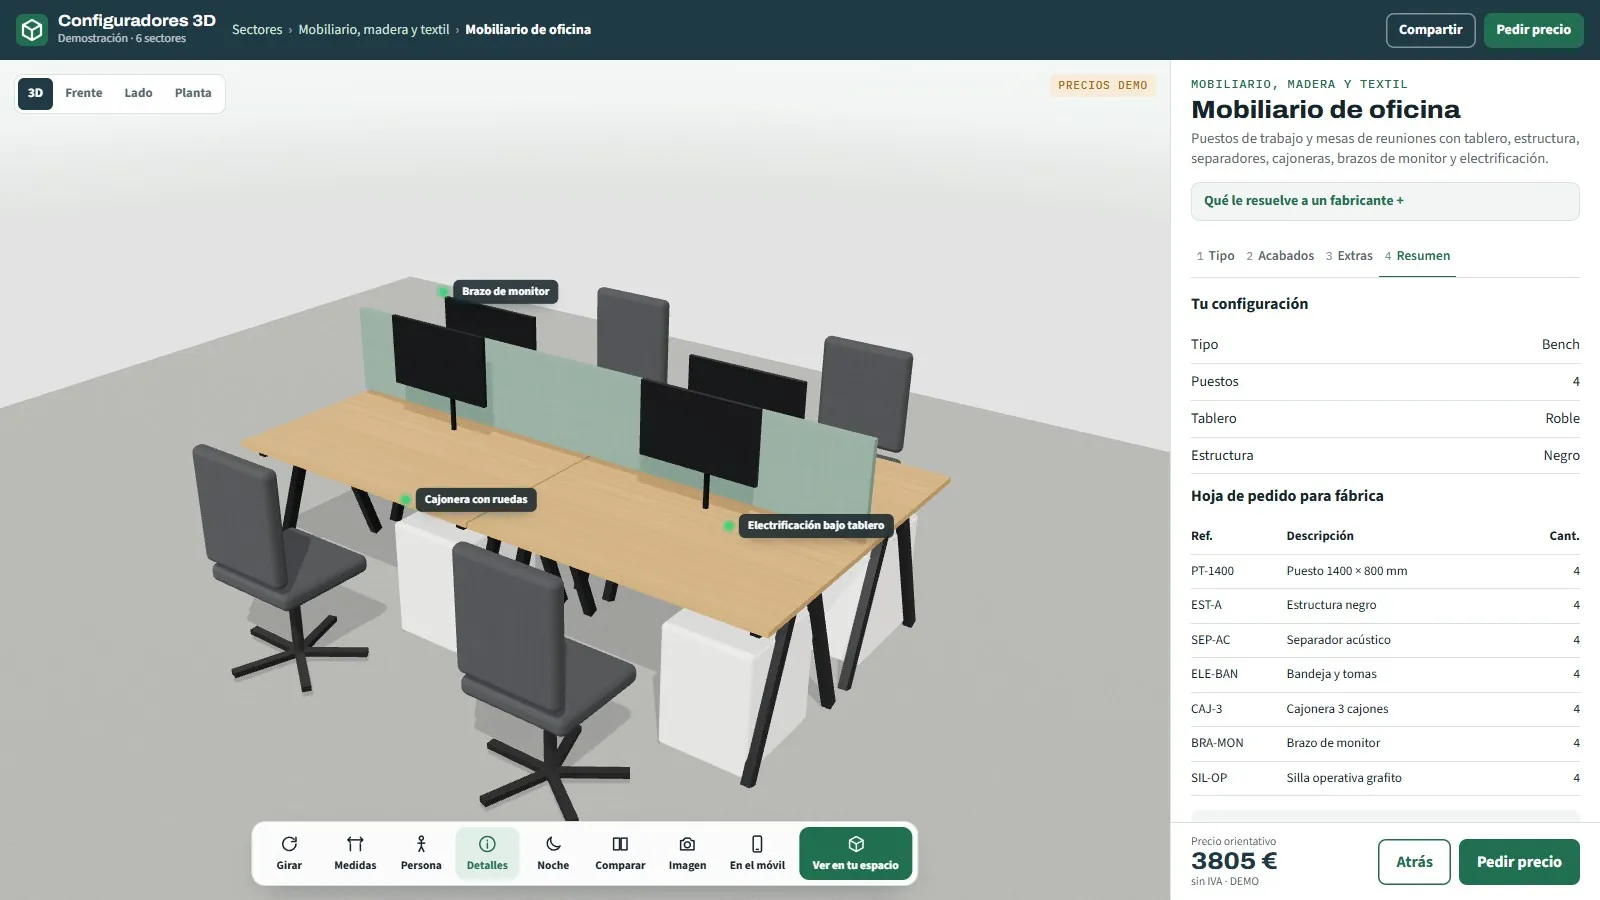Viewport: 1600px width, 900px height.
Task: Go to step 2 Acabados
Action: pyautogui.click(x=1280, y=256)
